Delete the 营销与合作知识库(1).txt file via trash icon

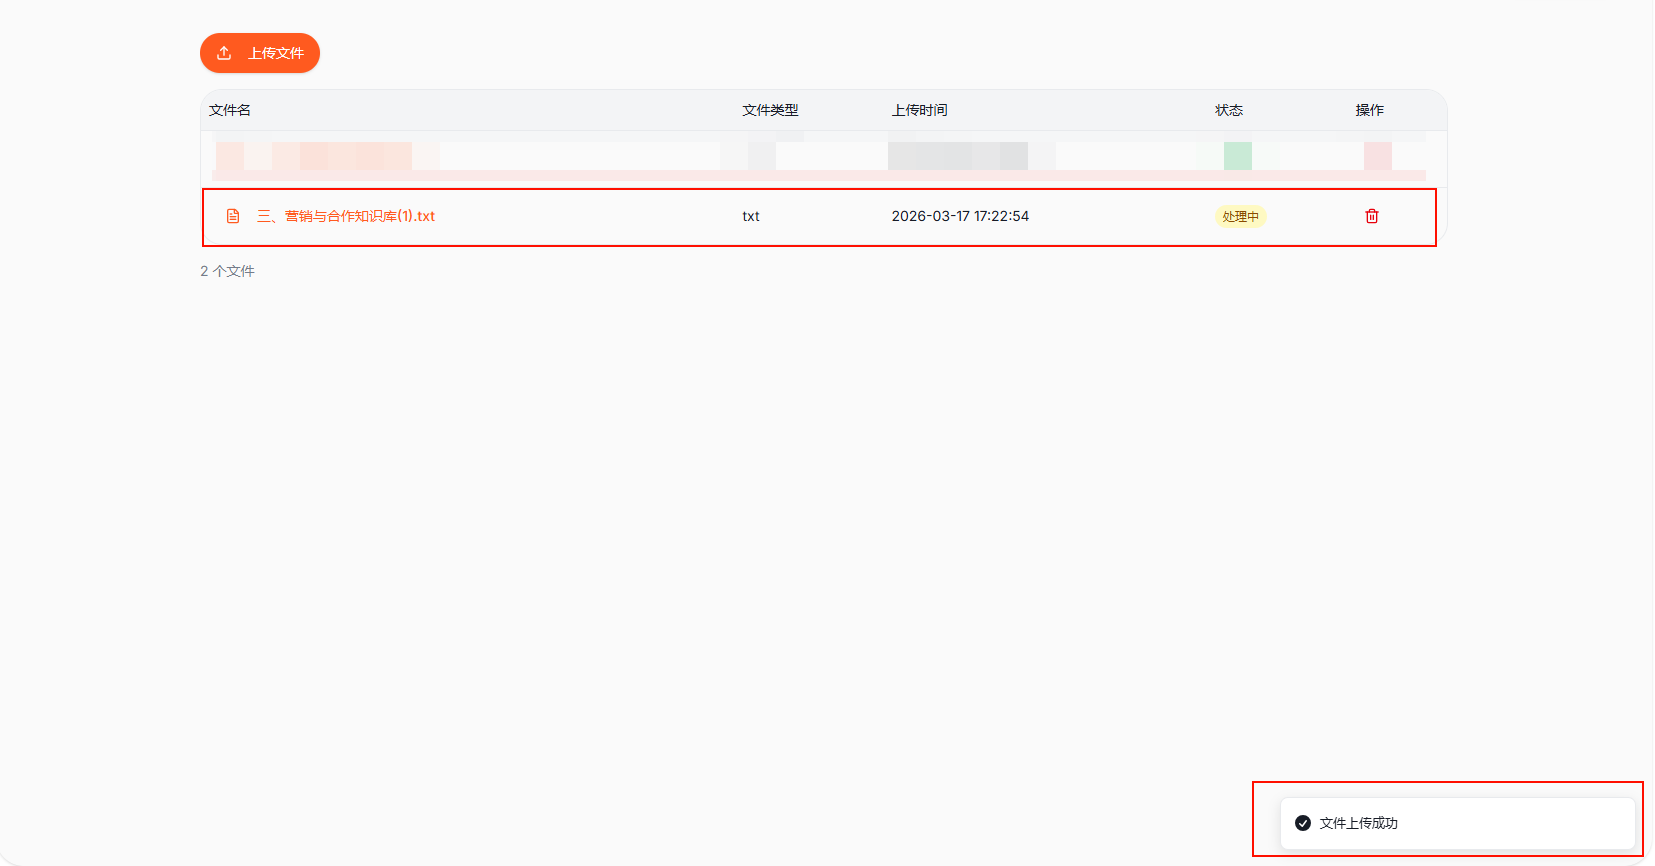click(1372, 216)
